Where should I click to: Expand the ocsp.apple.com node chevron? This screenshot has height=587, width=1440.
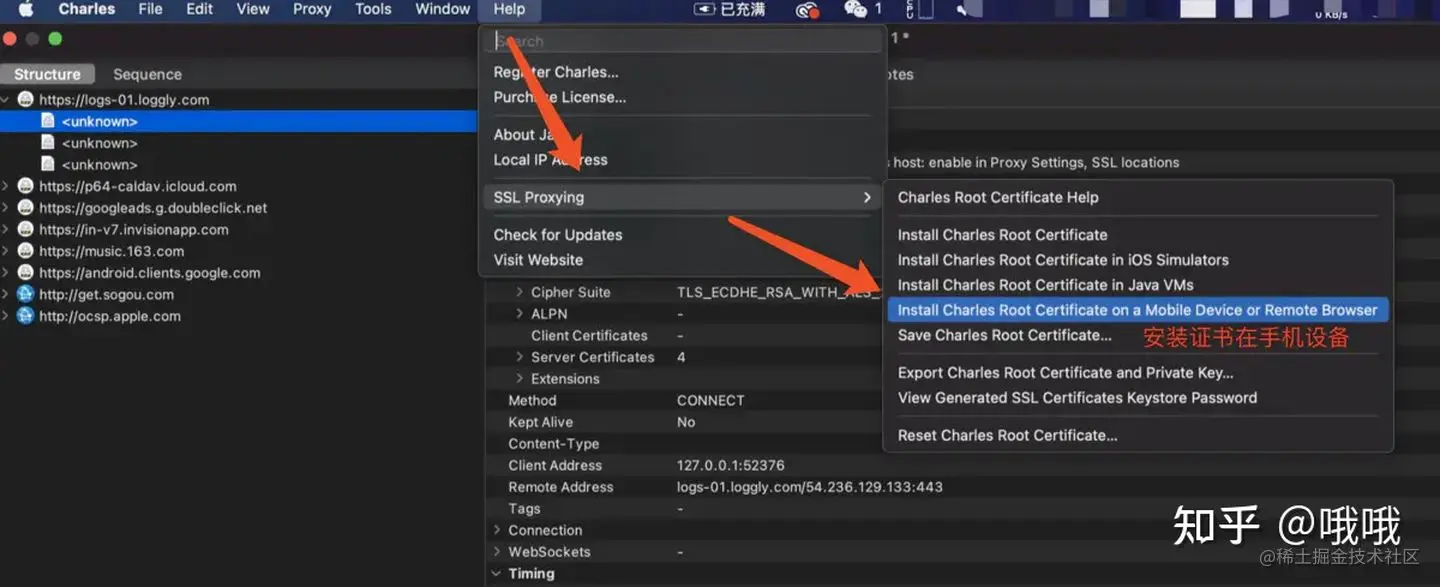6,316
